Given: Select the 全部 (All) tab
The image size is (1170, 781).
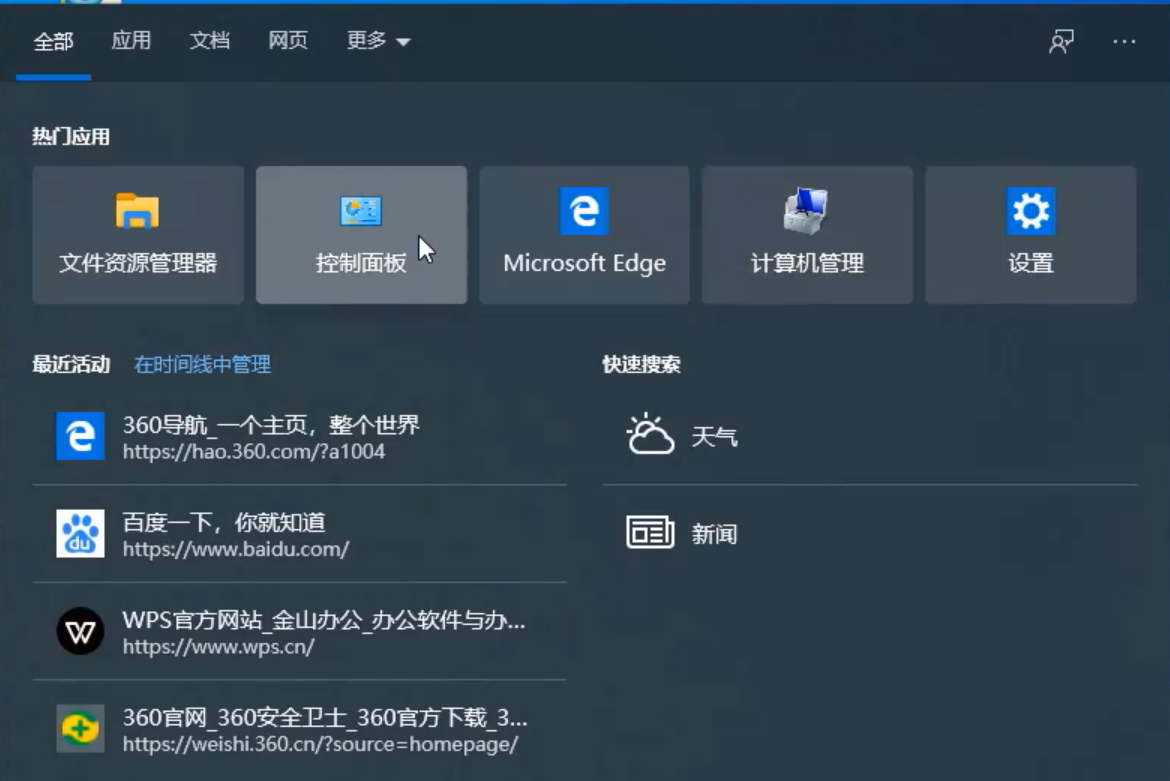Looking at the screenshot, I should coord(53,41).
